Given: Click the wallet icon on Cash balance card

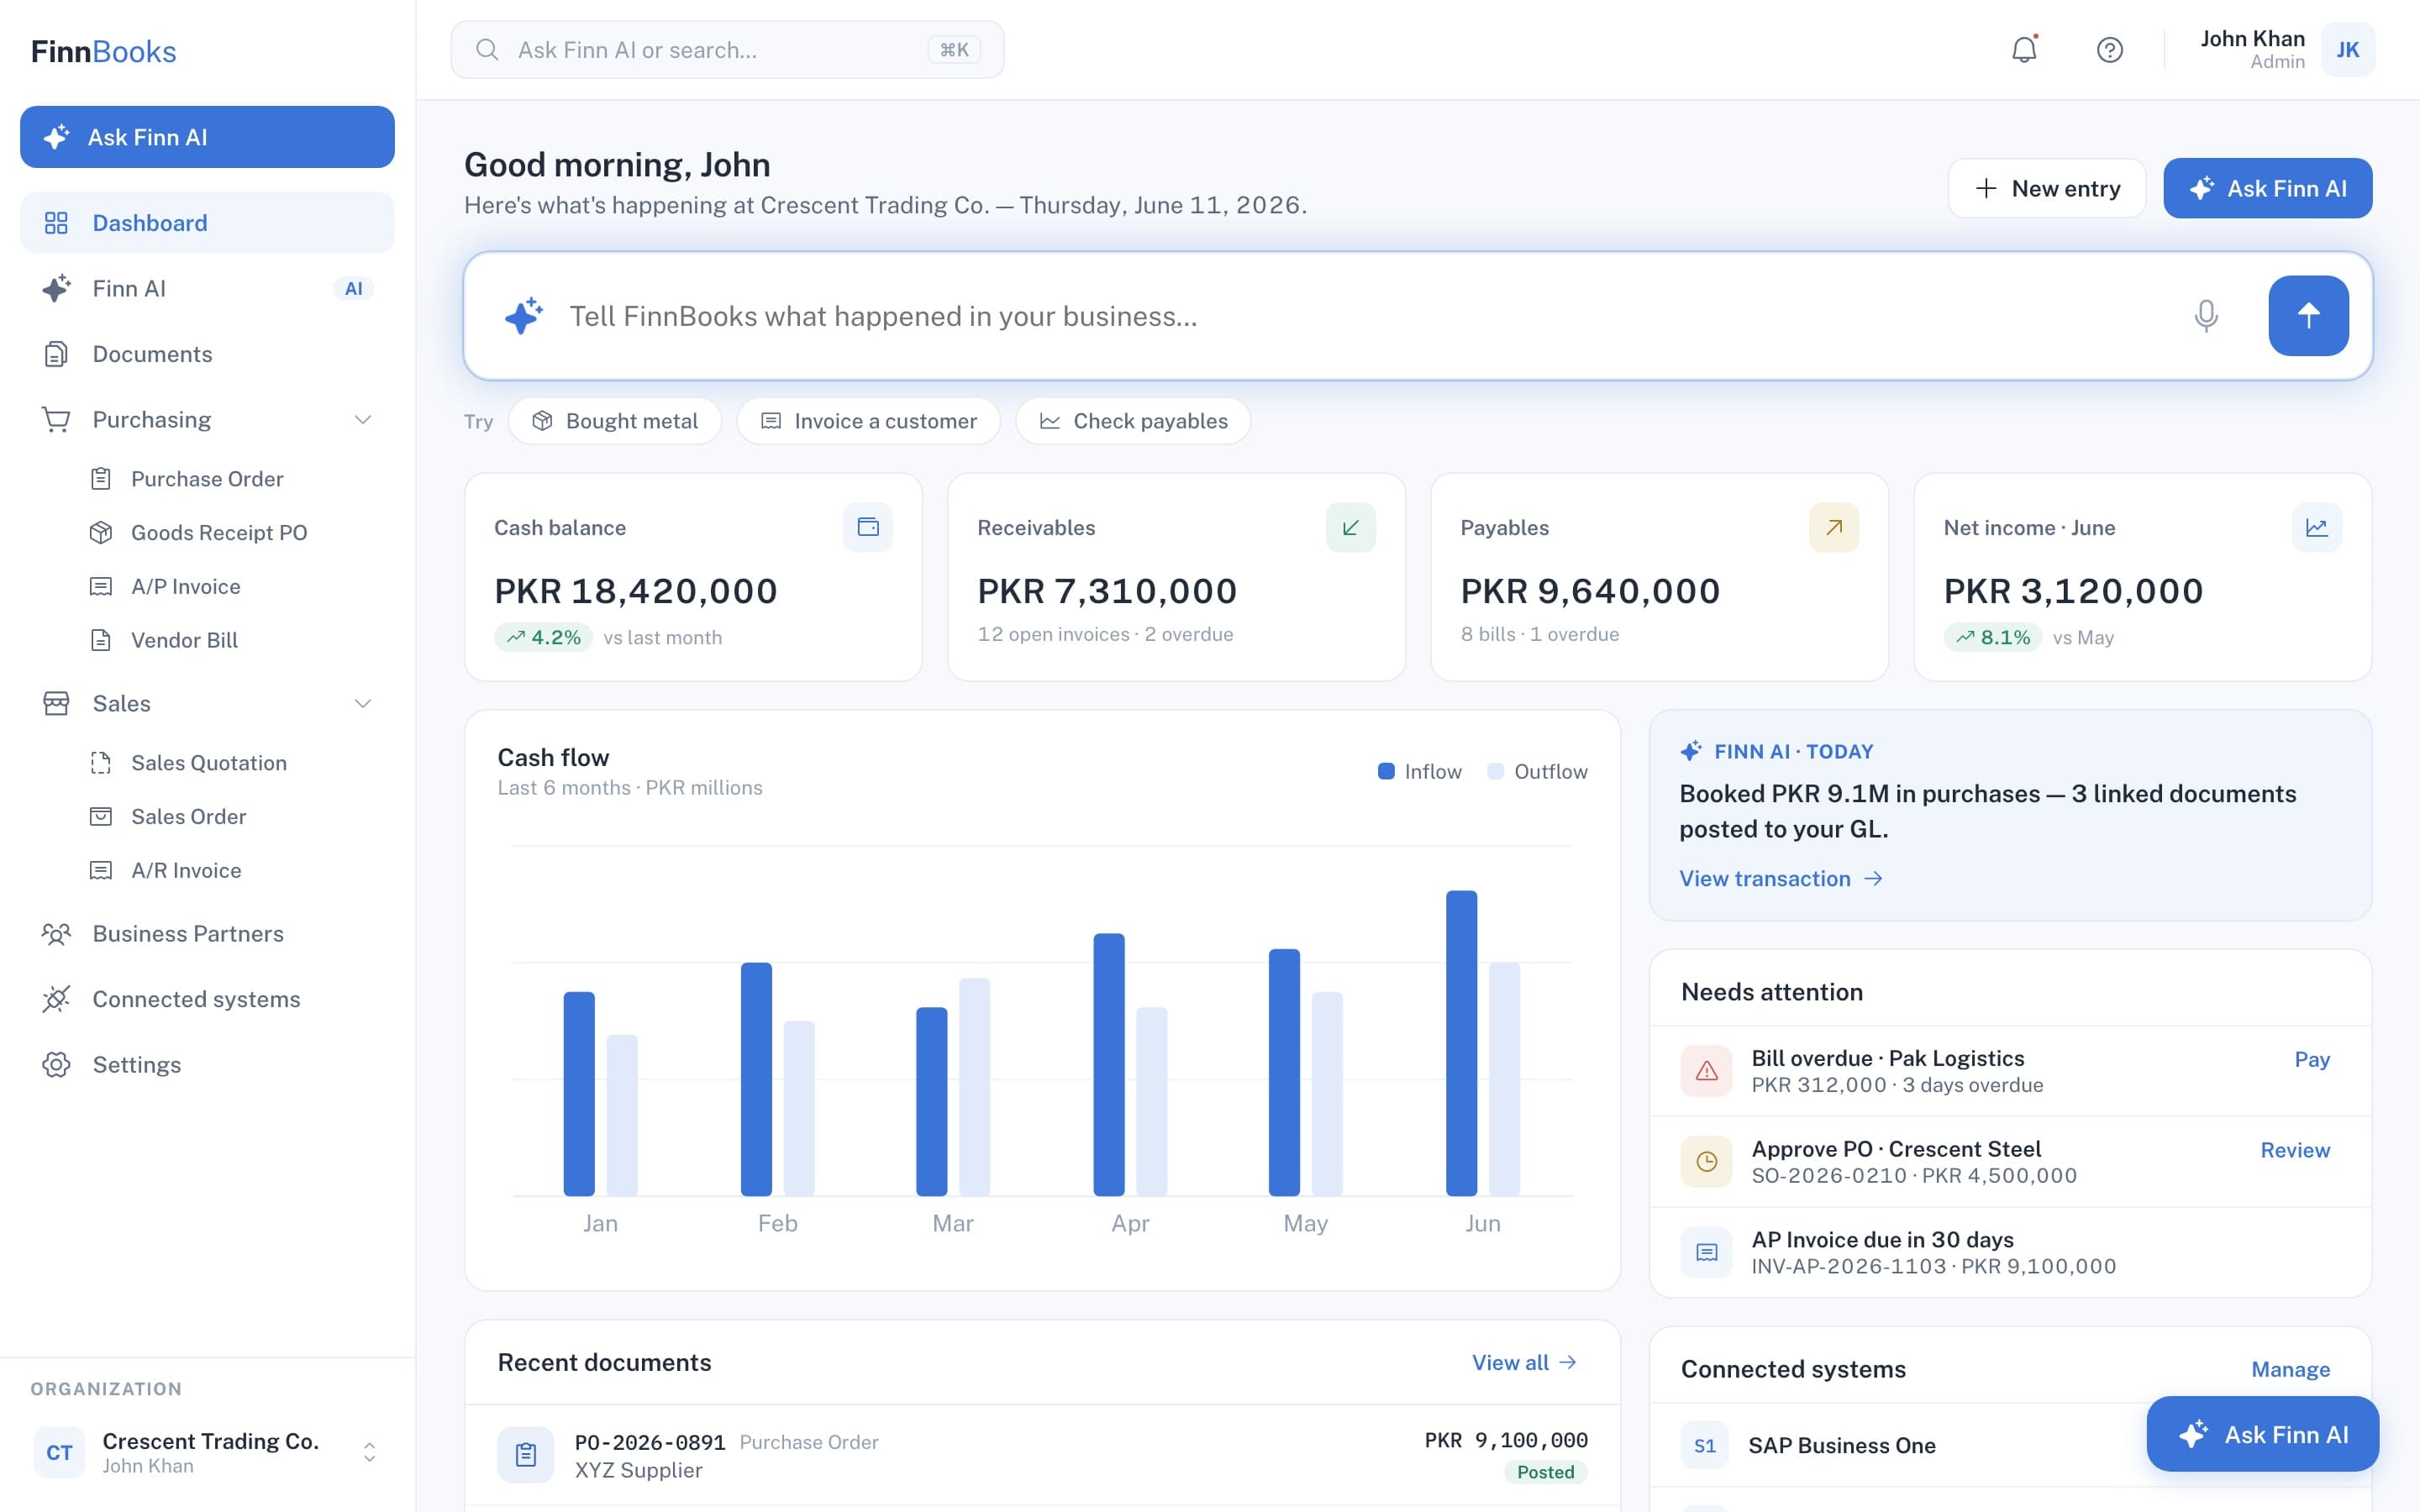Looking at the screenshot, I should click(x=867, y=527).
